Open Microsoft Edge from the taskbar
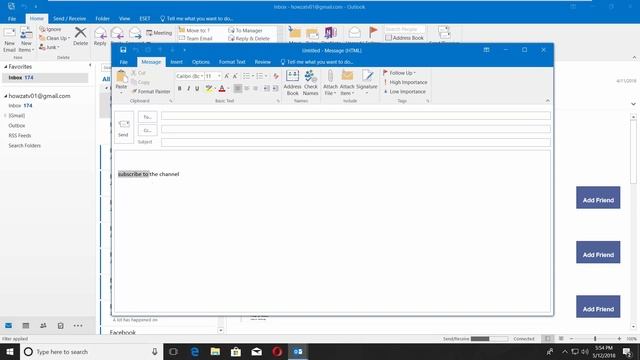Viewport: 640px width, 360px height. coord(195,351)
